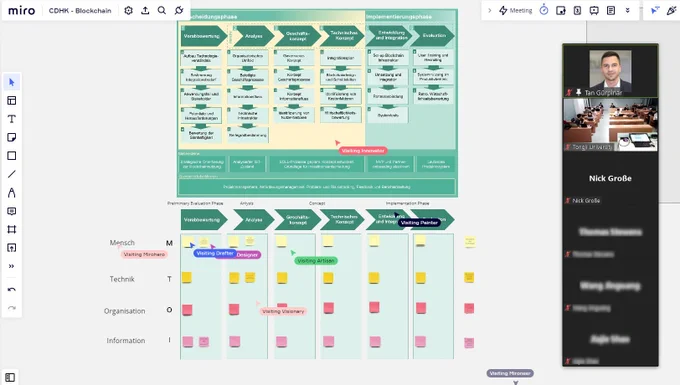Search the board
680x385 pixels.
tap(162, 10)
